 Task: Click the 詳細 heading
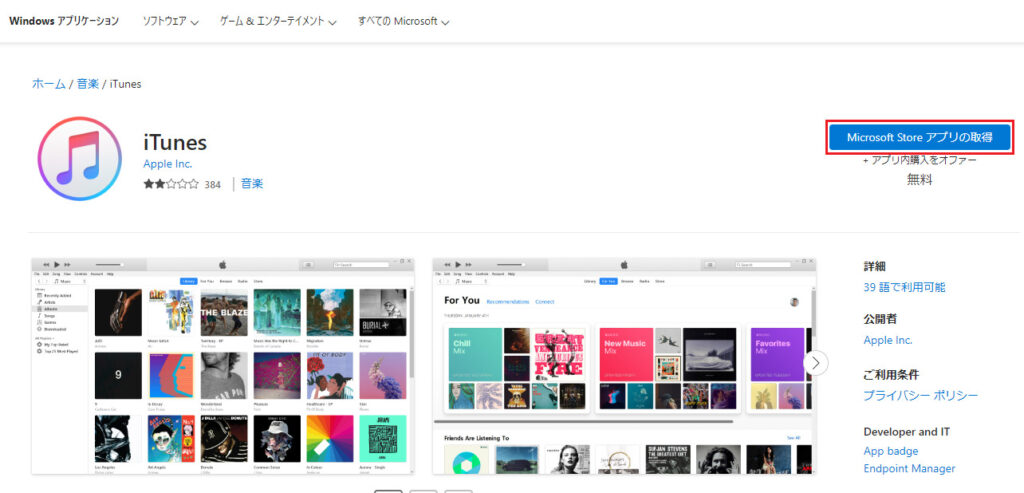874,266
